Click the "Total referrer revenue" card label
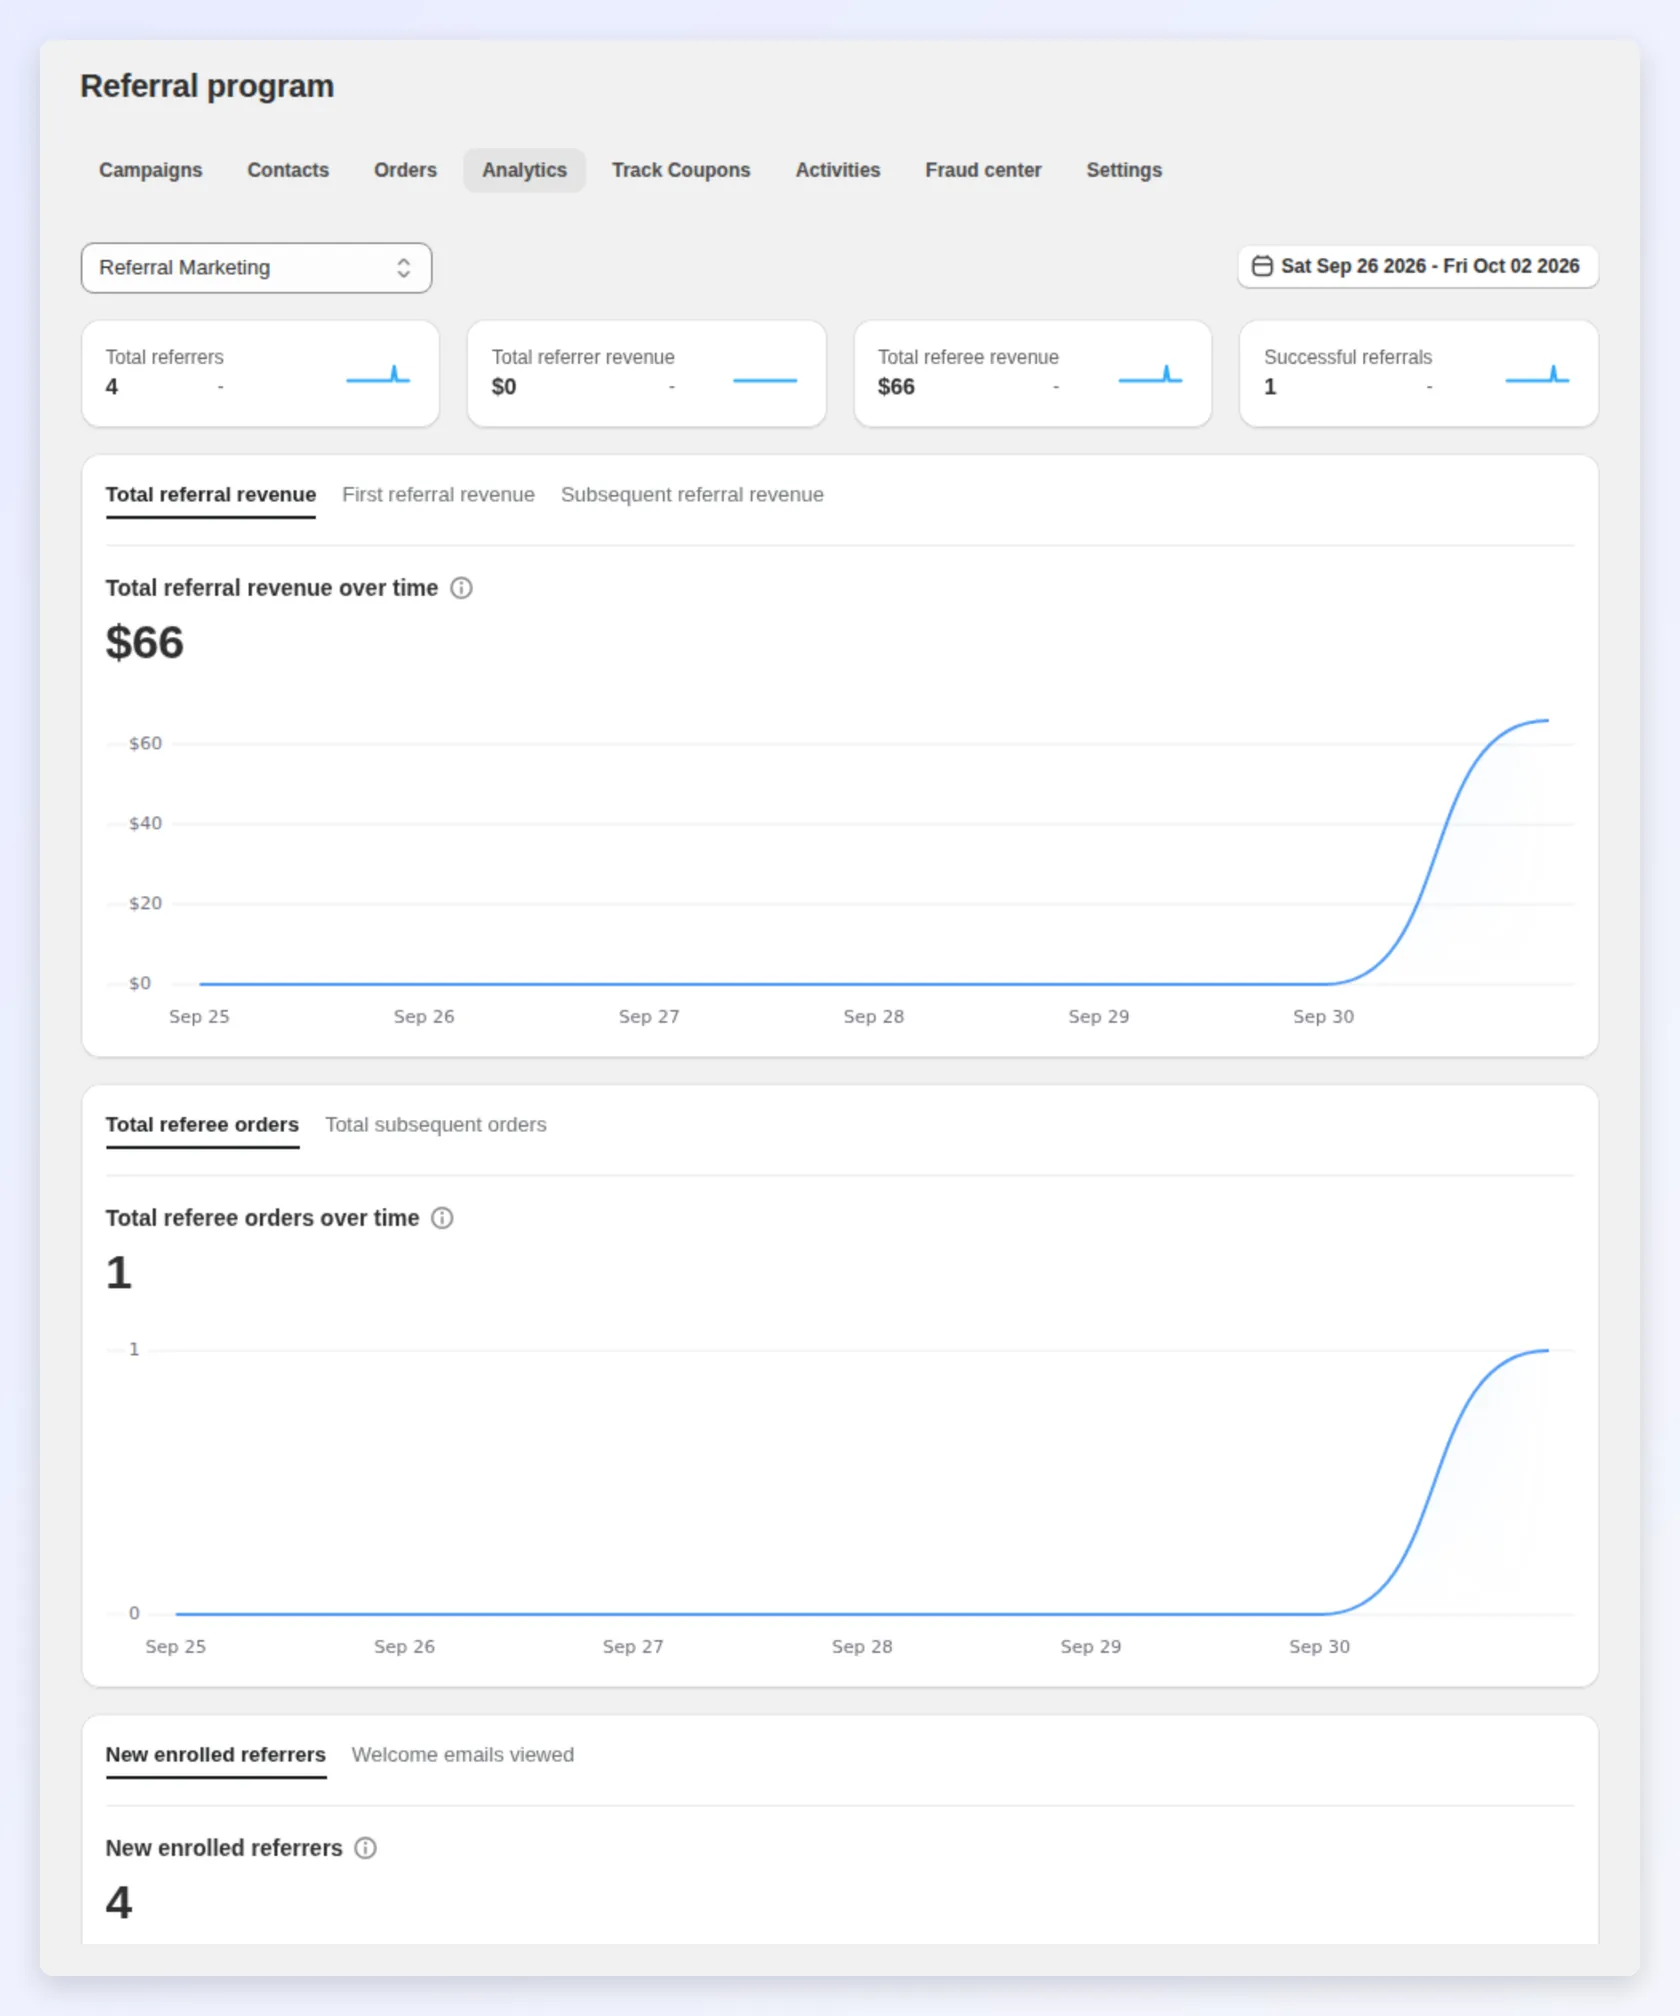The height and width of the screenshot is (2016, 1680). (583, 357)
